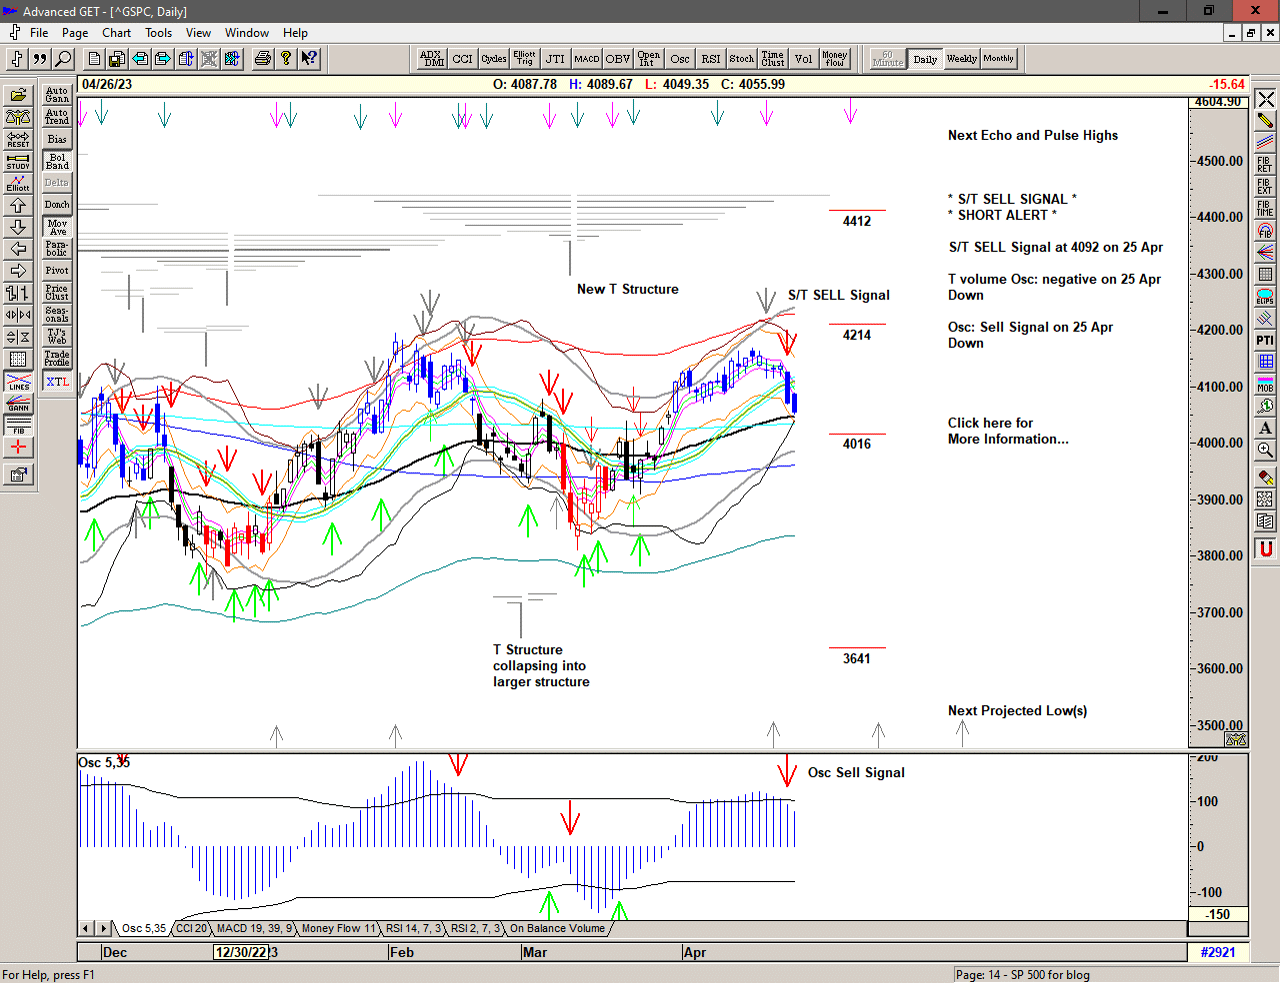1280x983 pixels.
Task: Toggle the XTL indicator button
Action: (x=57, y=381)
